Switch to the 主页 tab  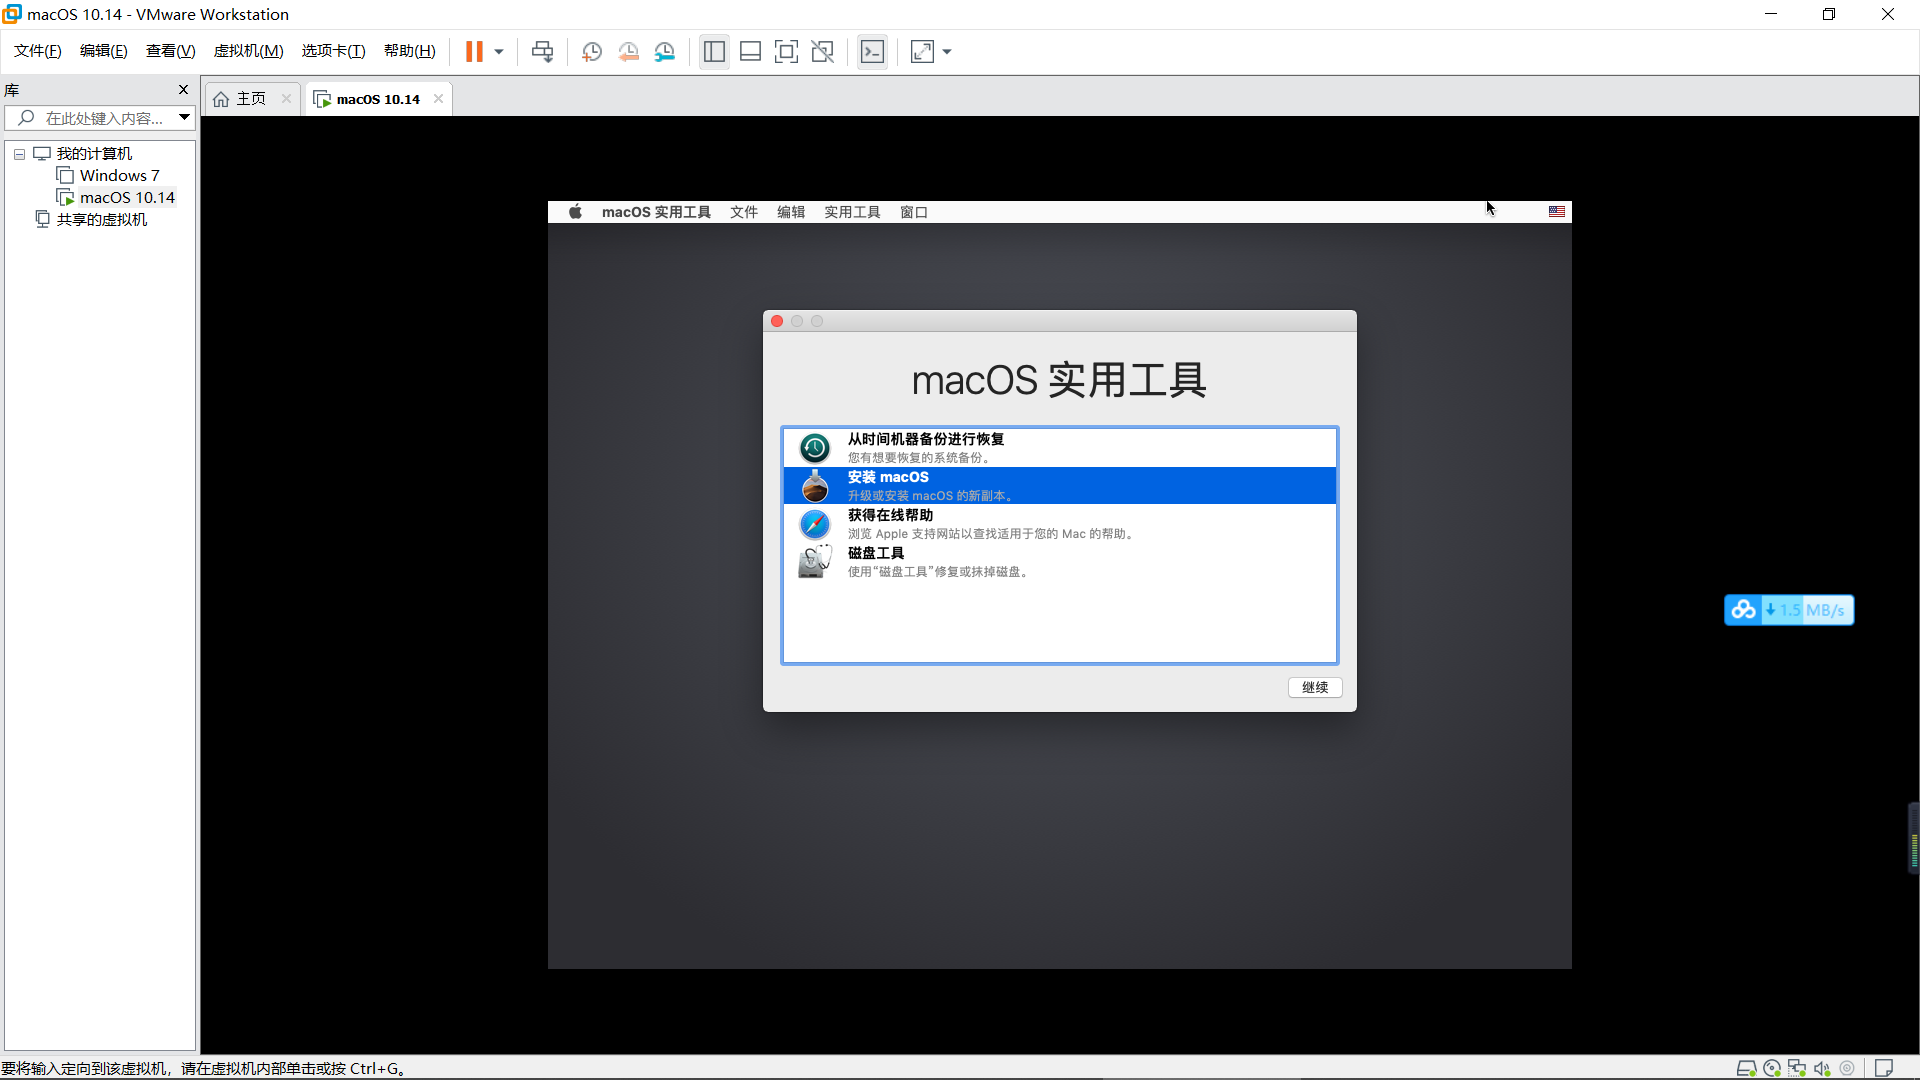[x=250, y=99]
